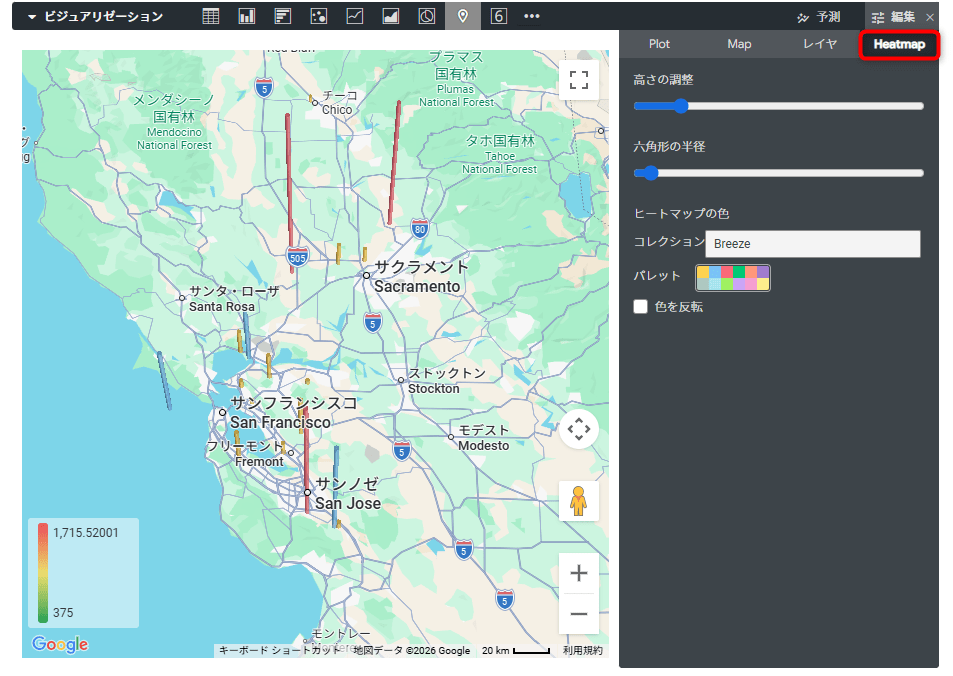This screenshot has height=676, width=953.
Task: Open more visualization types ellipsis
Action: click(532, 16)
